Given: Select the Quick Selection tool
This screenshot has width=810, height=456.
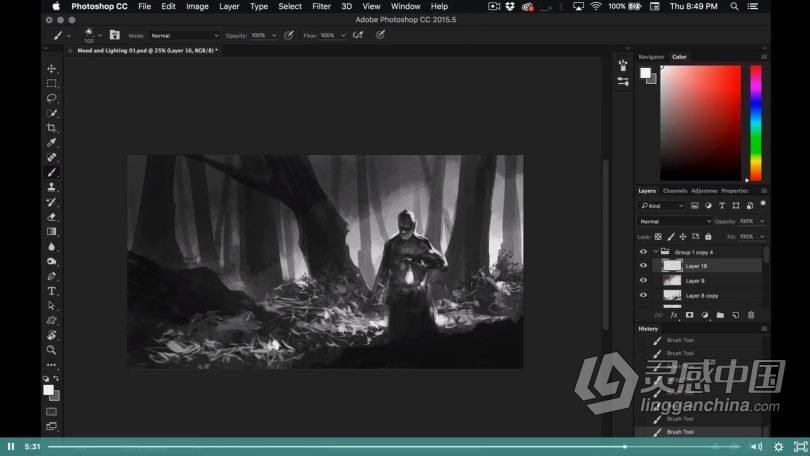Looking at the screenshot, I should pos(51,113).
